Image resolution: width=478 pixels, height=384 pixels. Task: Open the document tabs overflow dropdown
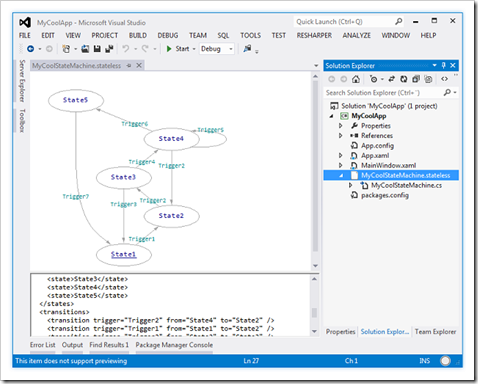point(316,66)
